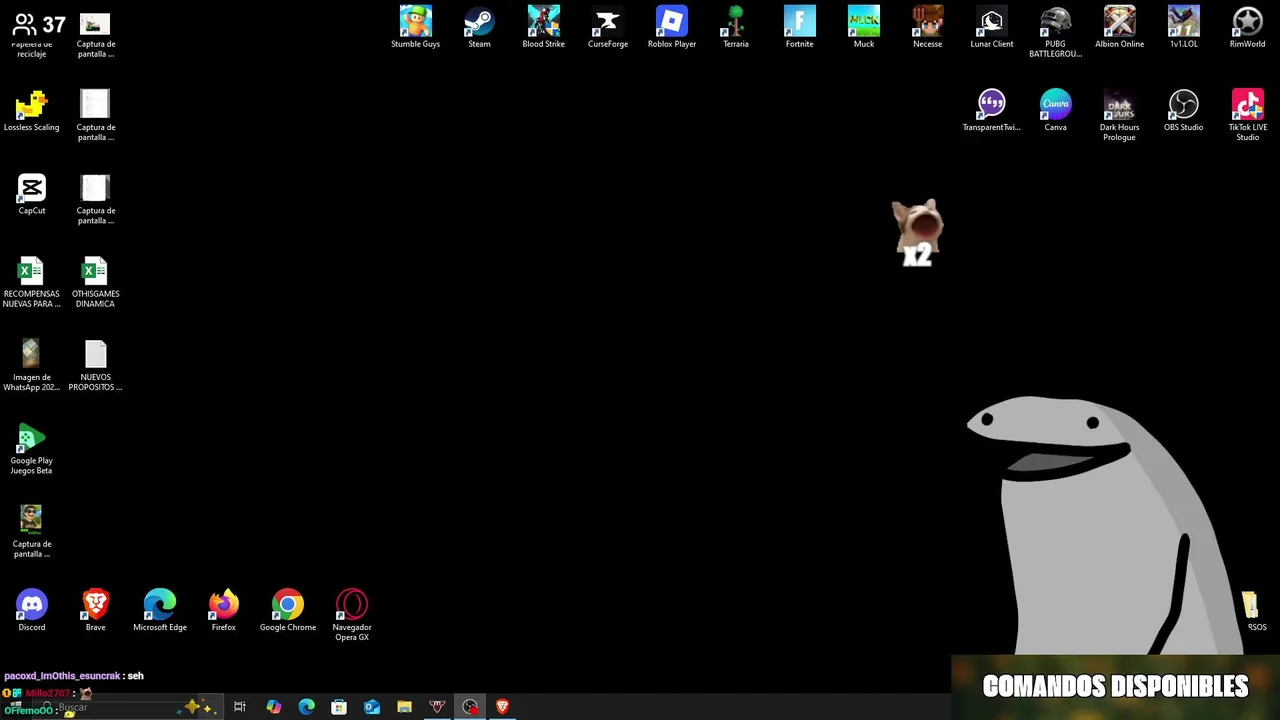The height and width of the screenshot is (720, 1280).
Task: Click the Albion Online shortcut
Action: [1119, 27]
